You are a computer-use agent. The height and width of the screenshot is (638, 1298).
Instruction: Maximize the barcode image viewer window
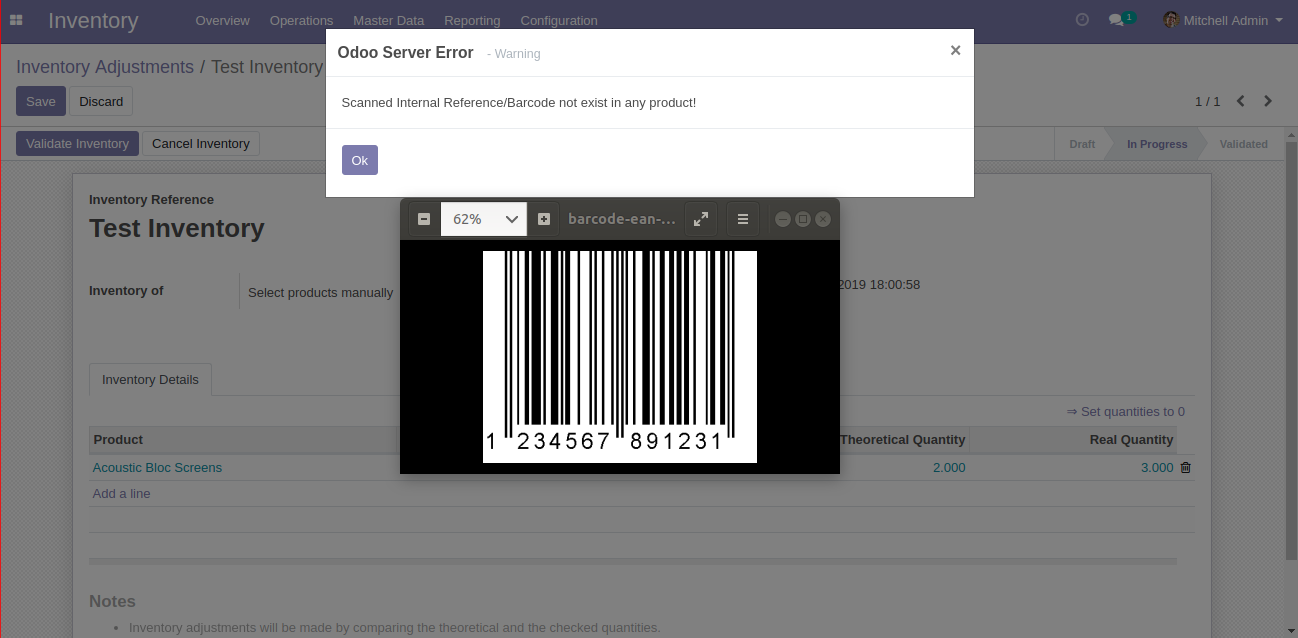tap(803, 219)
